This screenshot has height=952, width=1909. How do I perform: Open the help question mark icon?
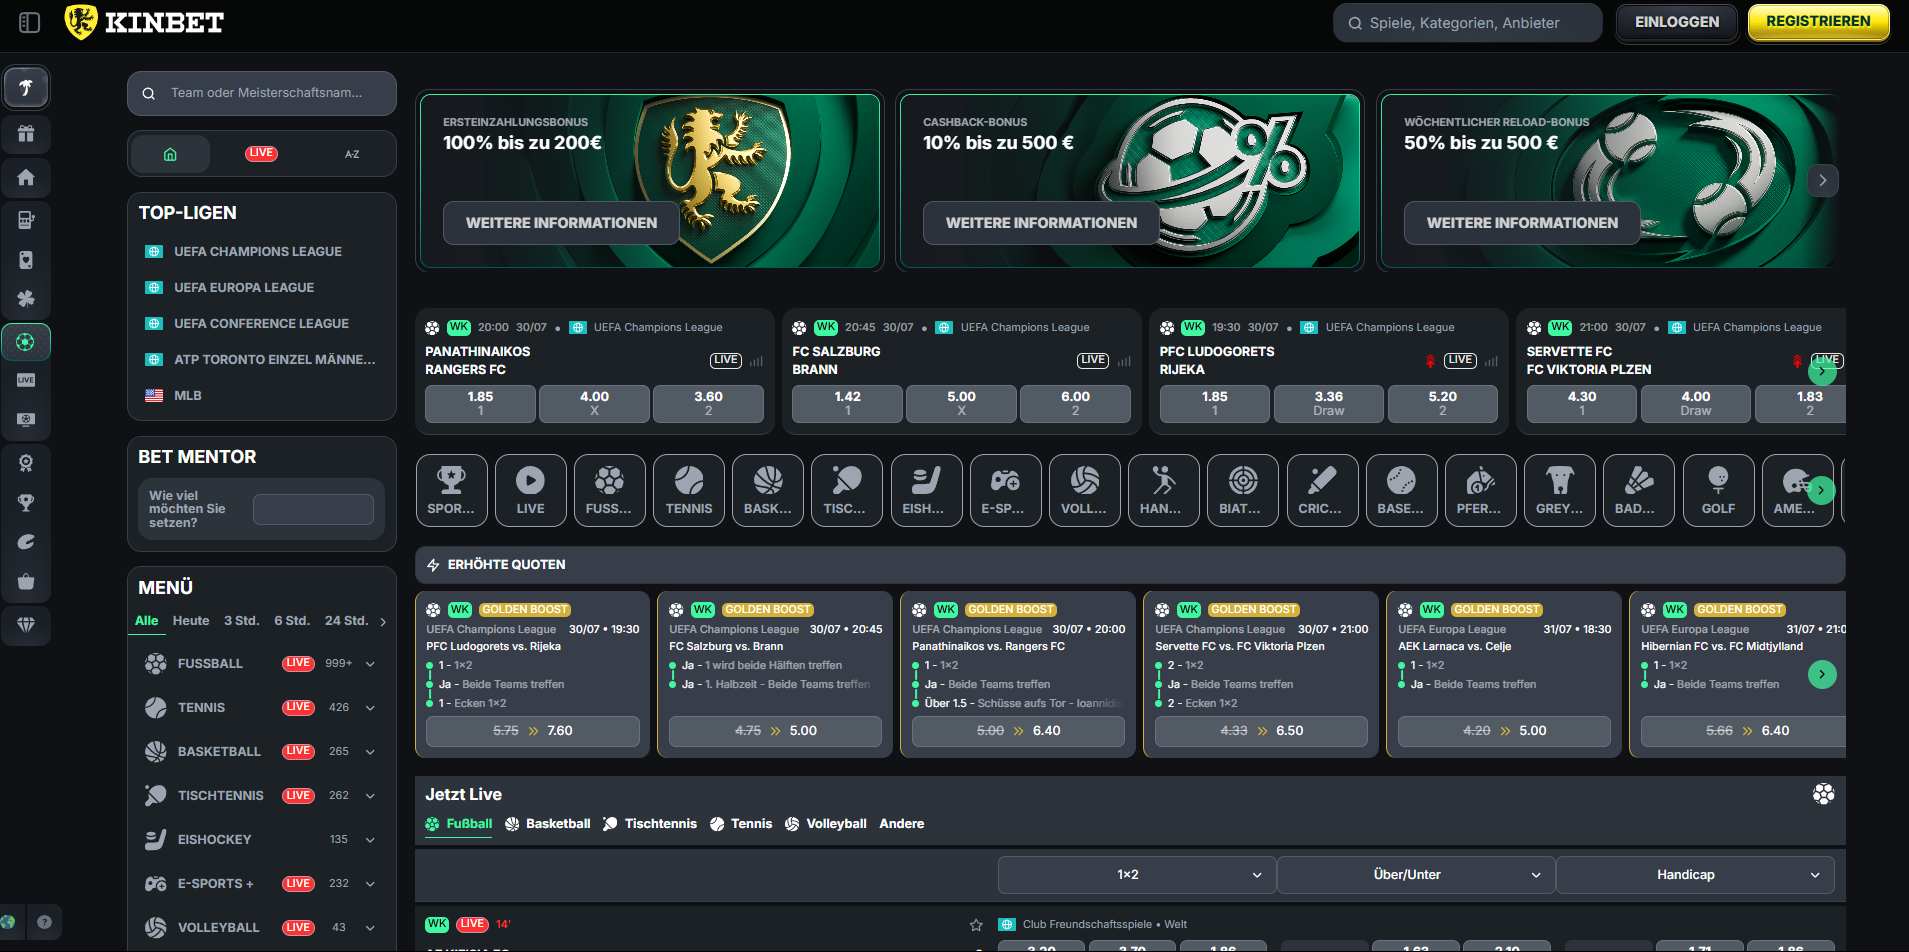pyautogui.click(x=44, y=922)
